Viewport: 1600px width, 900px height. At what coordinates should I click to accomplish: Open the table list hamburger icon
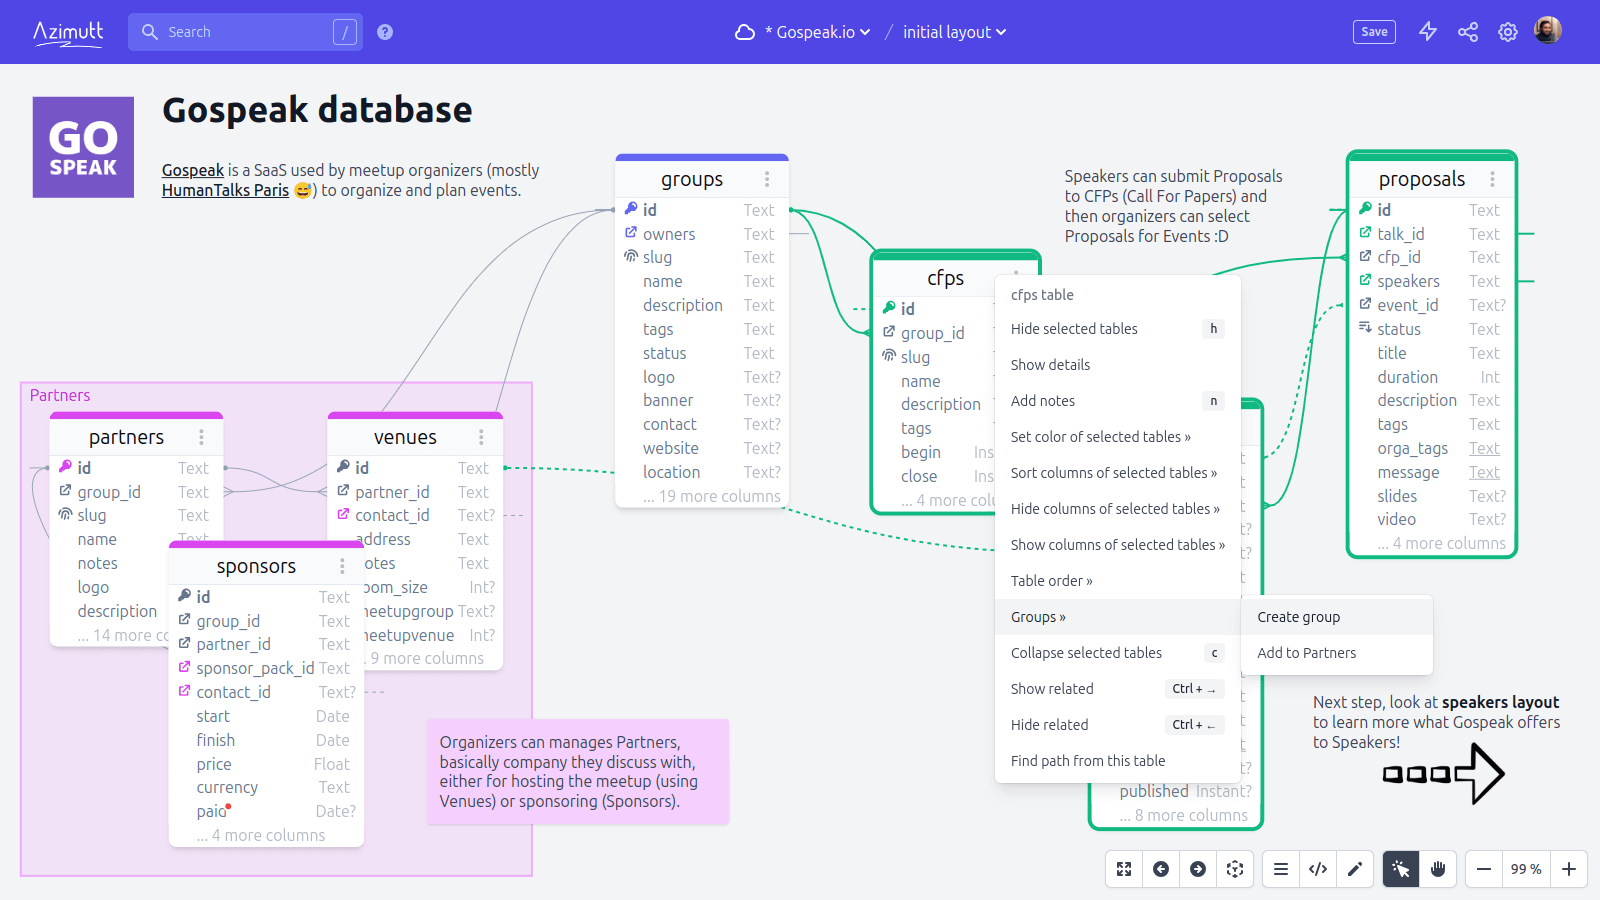(1280, 869)
